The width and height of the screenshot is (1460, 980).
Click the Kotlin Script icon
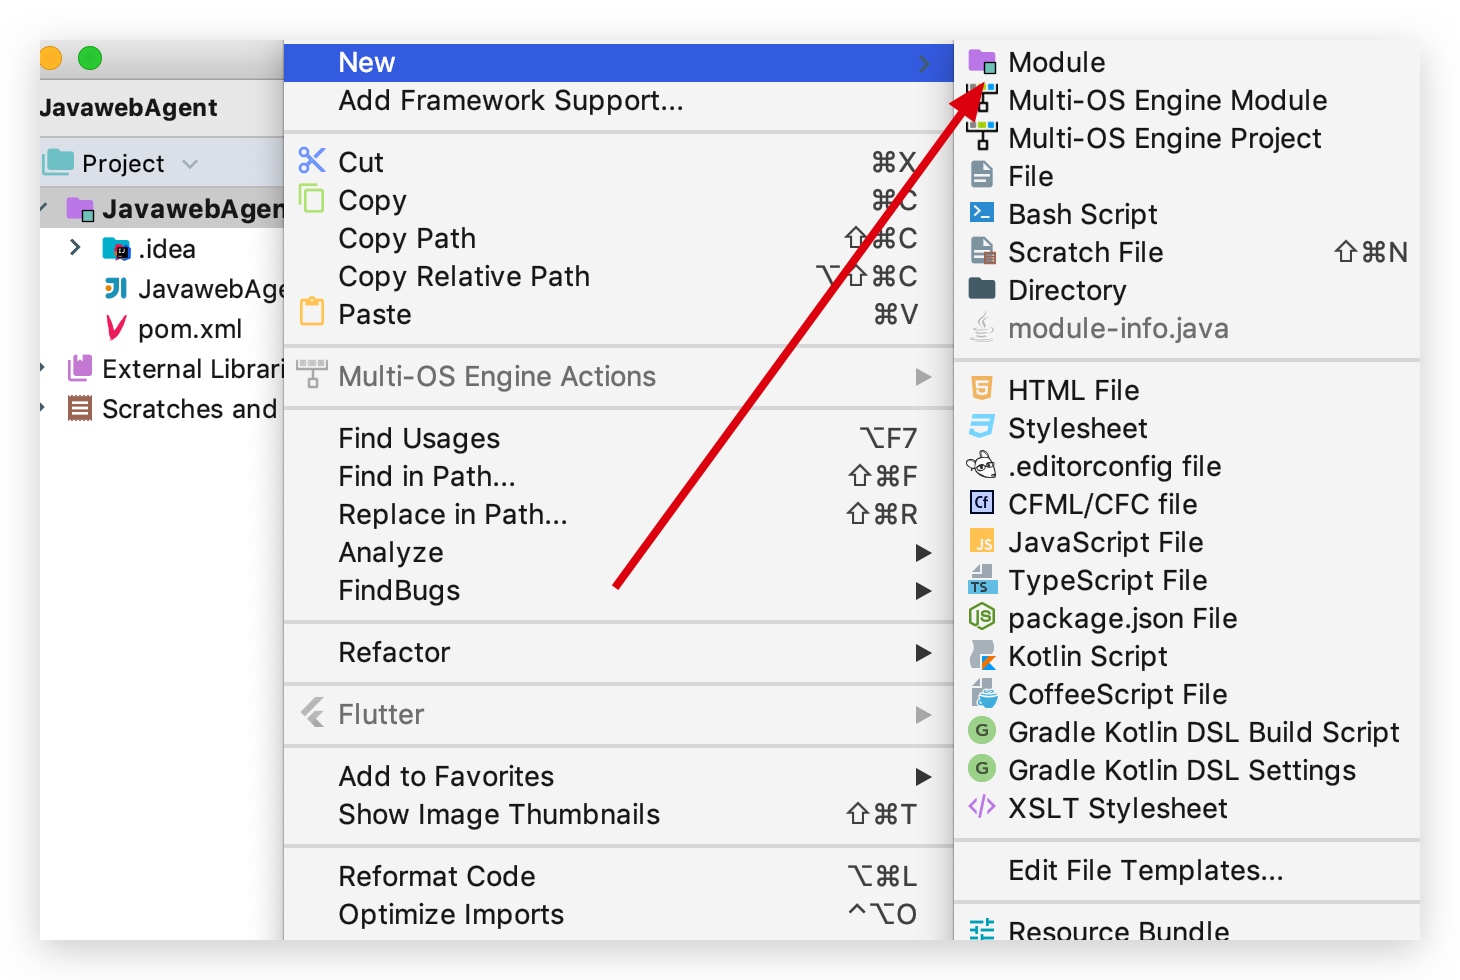(x=982, y=656)
